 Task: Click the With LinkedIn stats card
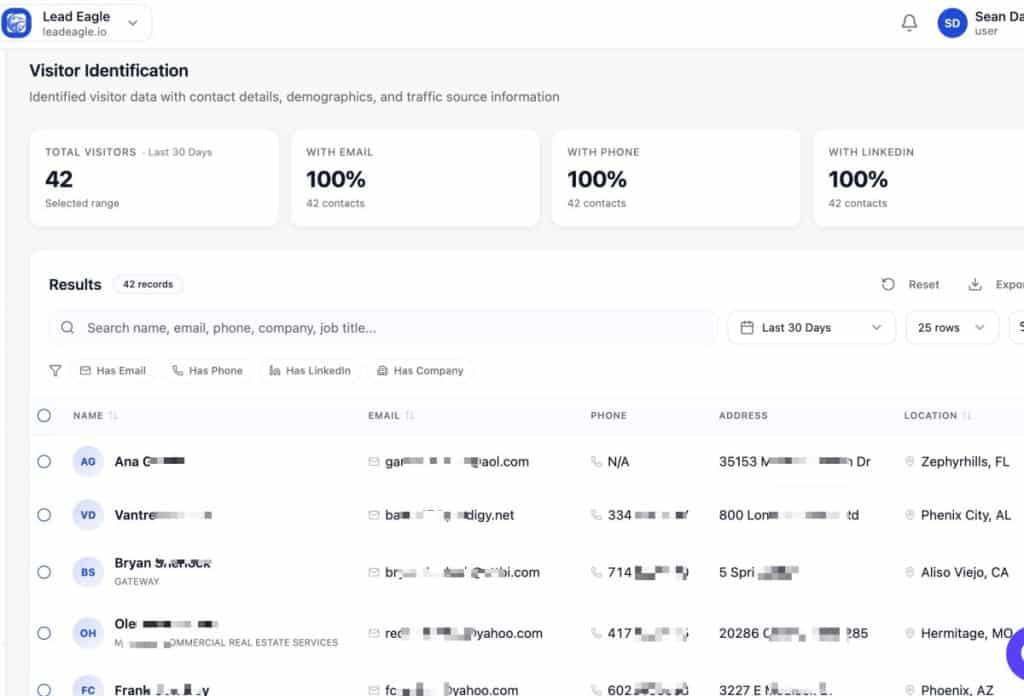point(919,178)
